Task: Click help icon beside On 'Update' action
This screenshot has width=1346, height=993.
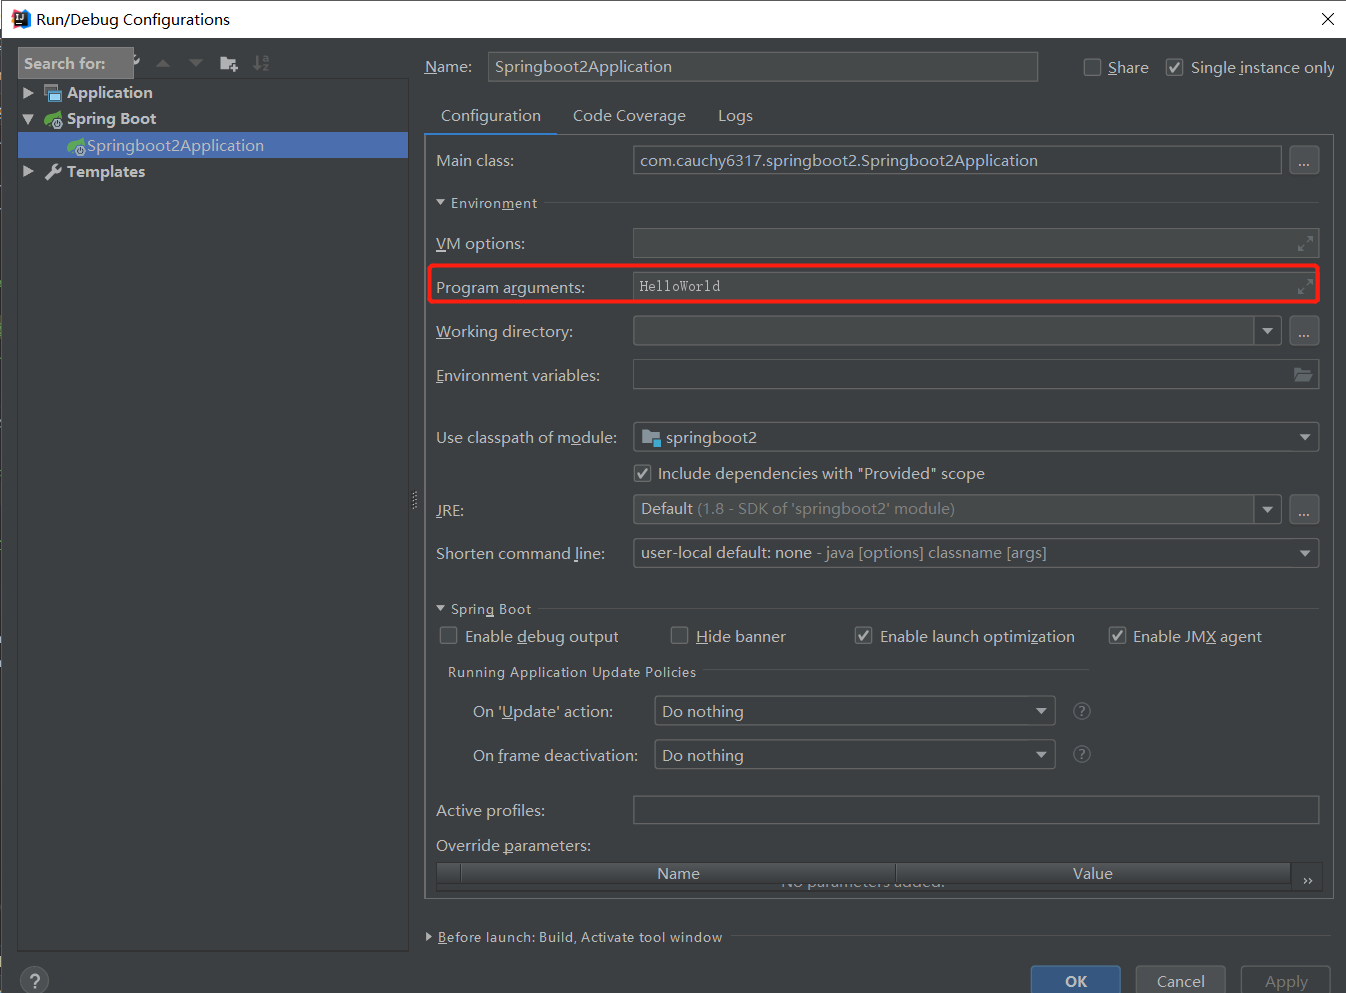Action: [1081, 711]
